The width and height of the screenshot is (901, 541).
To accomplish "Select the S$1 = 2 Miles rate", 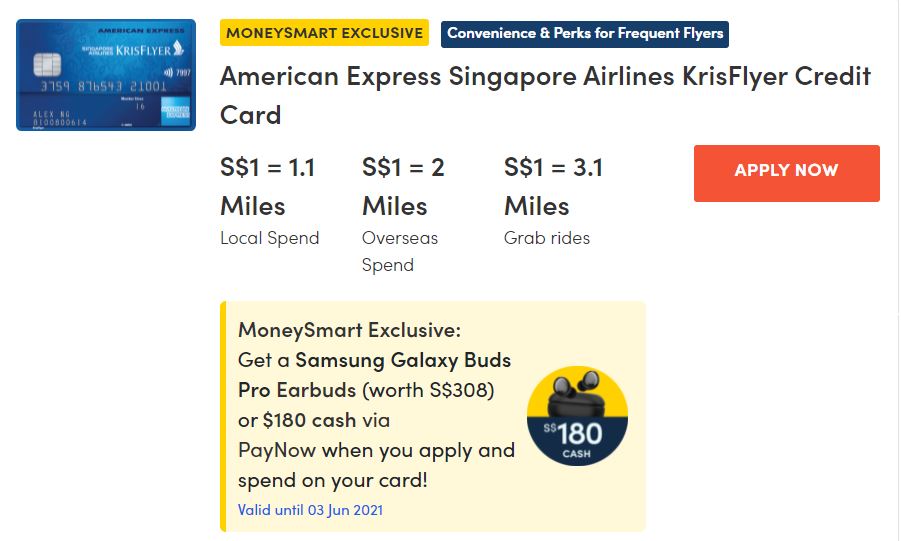I will (x=403, y=187).
